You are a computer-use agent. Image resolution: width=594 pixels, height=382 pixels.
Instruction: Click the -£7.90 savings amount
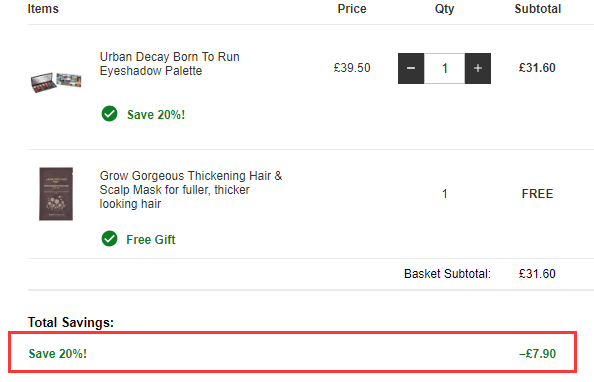pos(537,354)
